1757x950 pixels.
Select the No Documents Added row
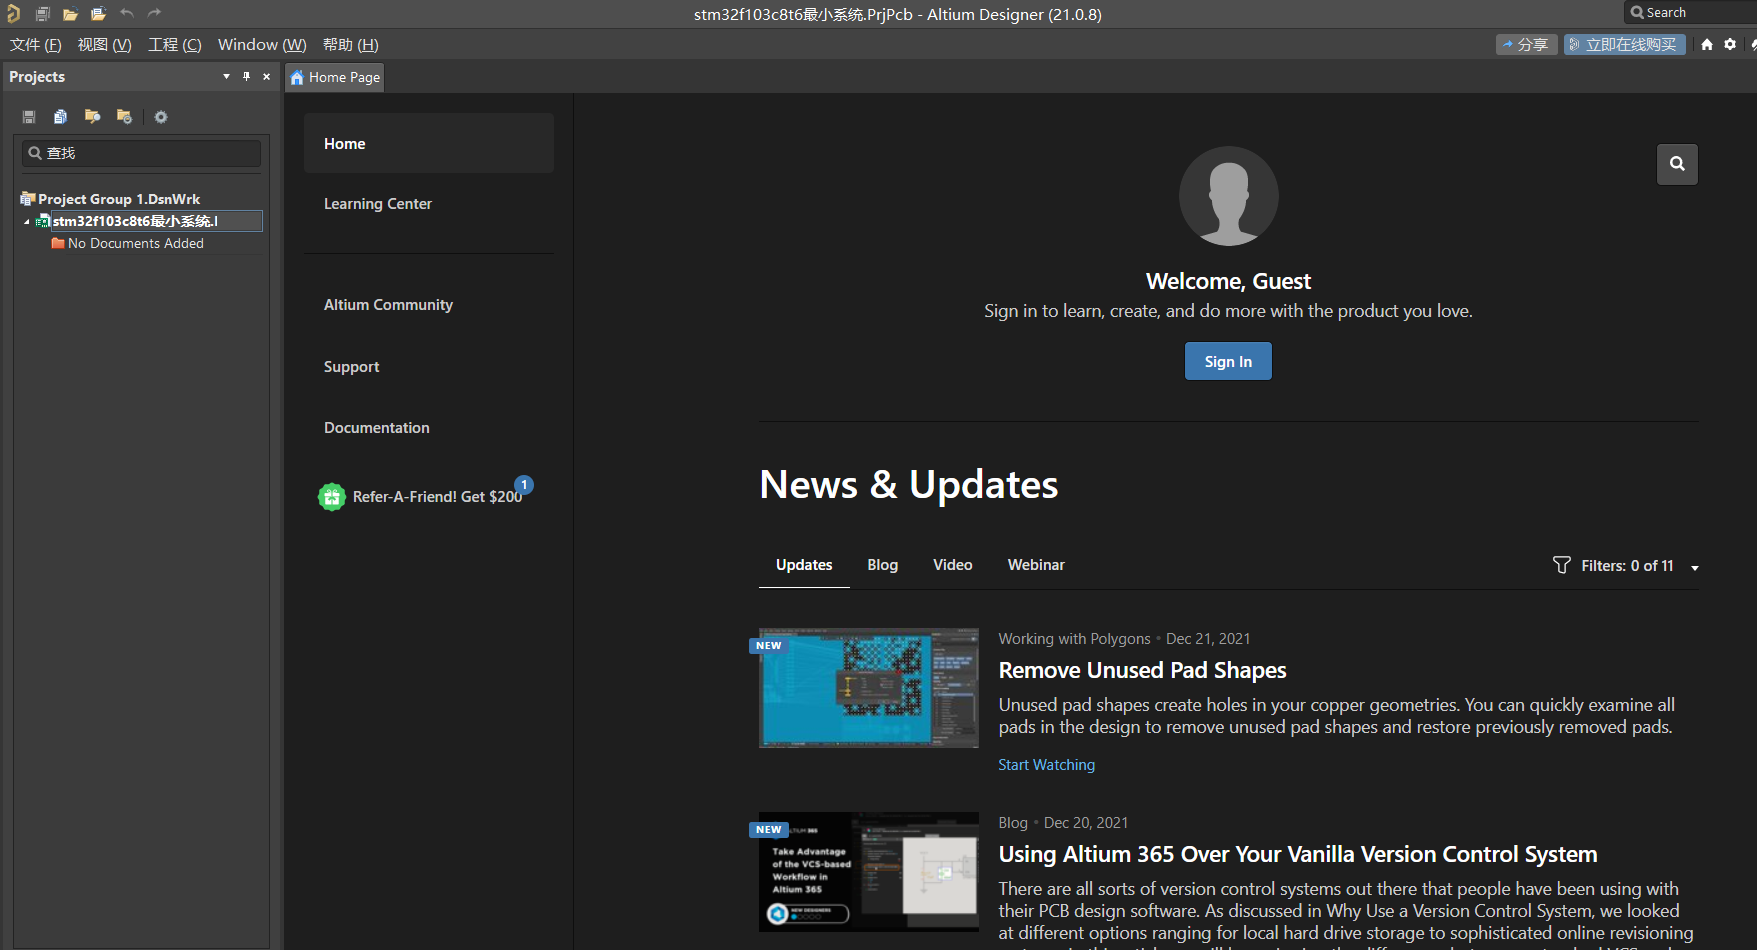tap(135, 243)
